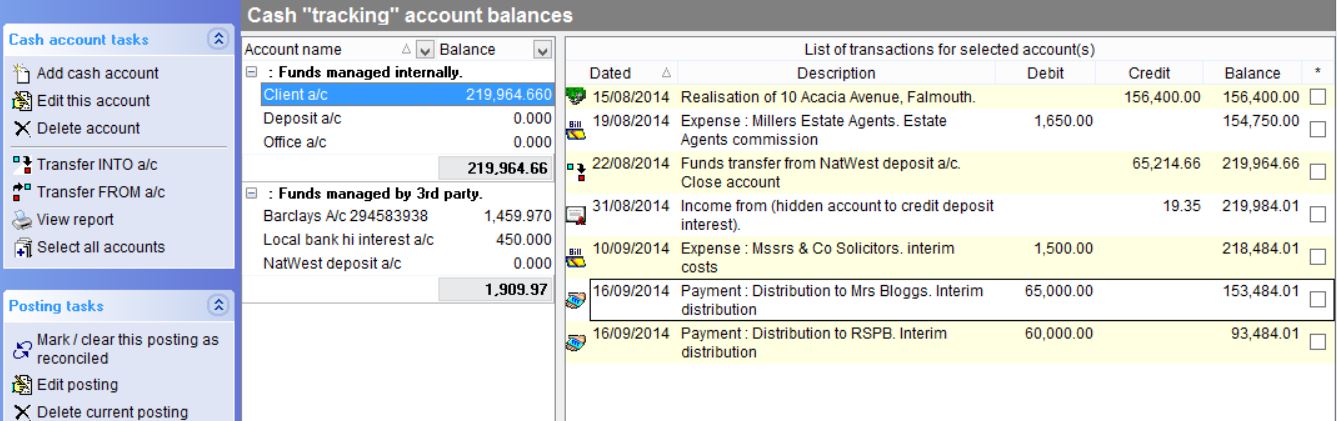The height and width of the screenshot is (421, 1337).
Task: Click the Delete current posting icon
Action: (23, 411)
